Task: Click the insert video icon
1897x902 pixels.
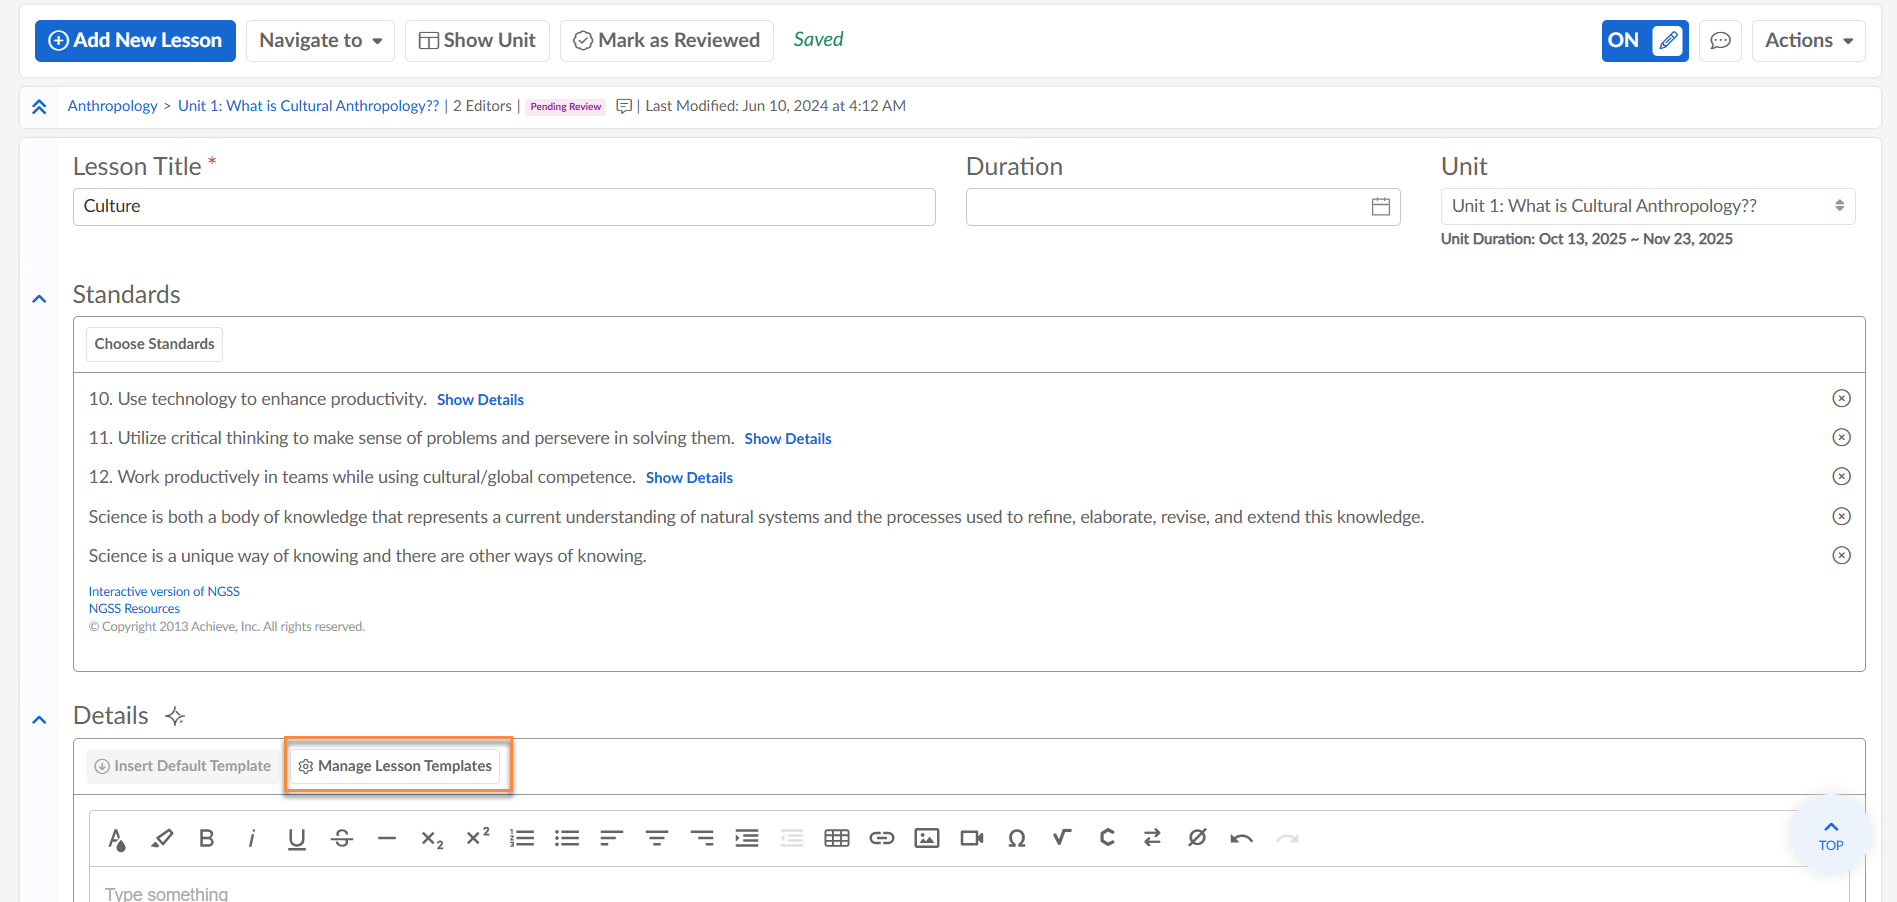Action: (971, 838)
